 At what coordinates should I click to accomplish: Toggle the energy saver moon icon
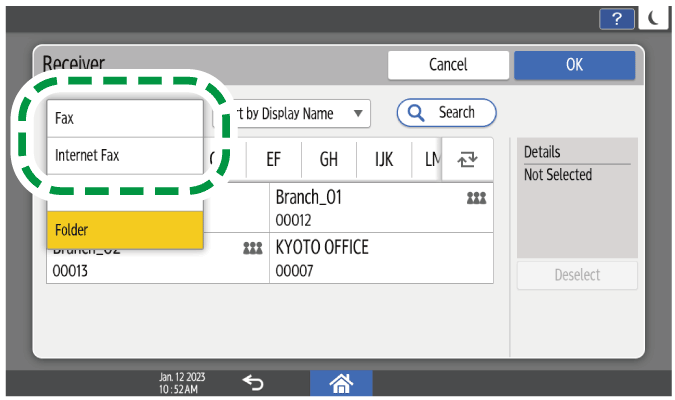click(x=655, y=18)
